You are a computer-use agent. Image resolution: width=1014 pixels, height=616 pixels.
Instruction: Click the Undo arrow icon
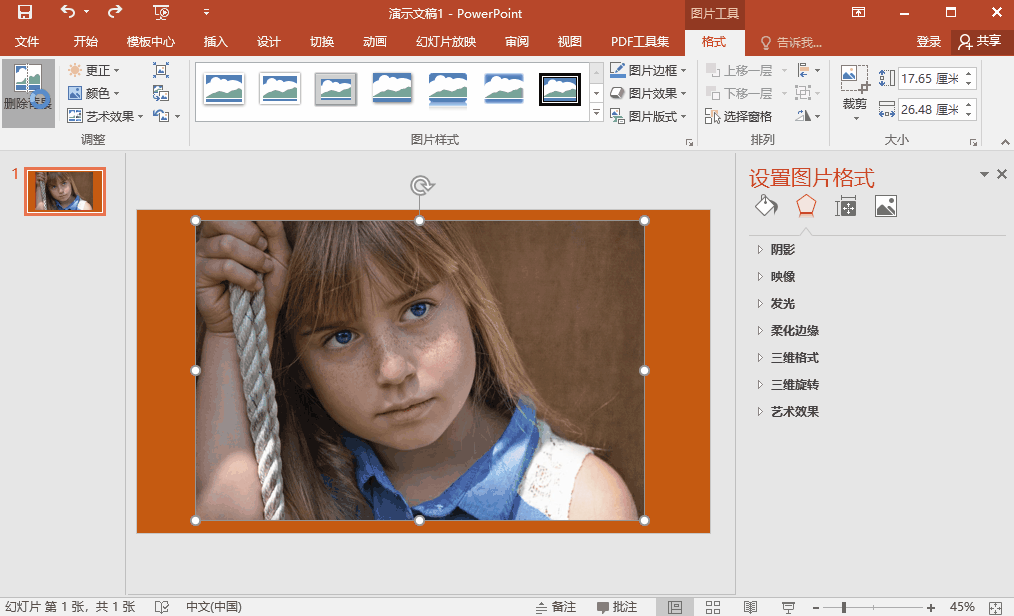pos(67,13)
